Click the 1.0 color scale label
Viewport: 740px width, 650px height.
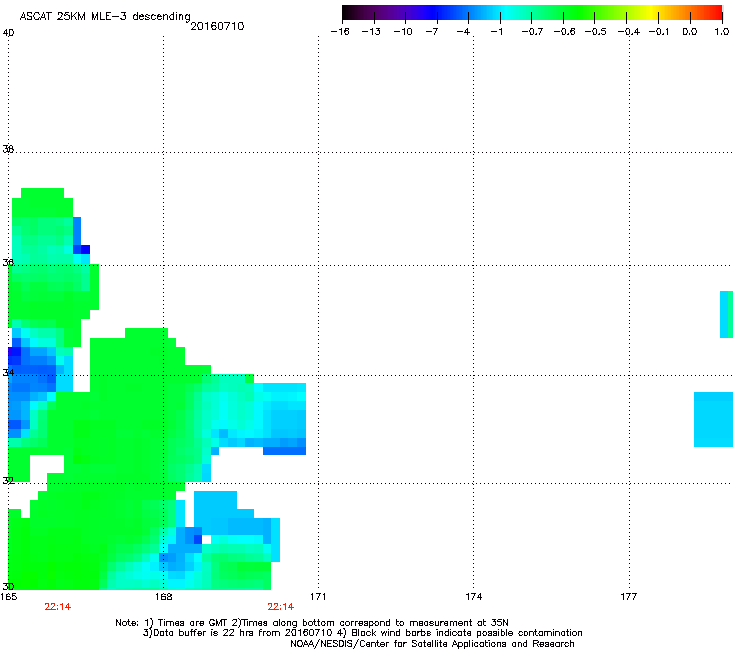coord(722,32)
